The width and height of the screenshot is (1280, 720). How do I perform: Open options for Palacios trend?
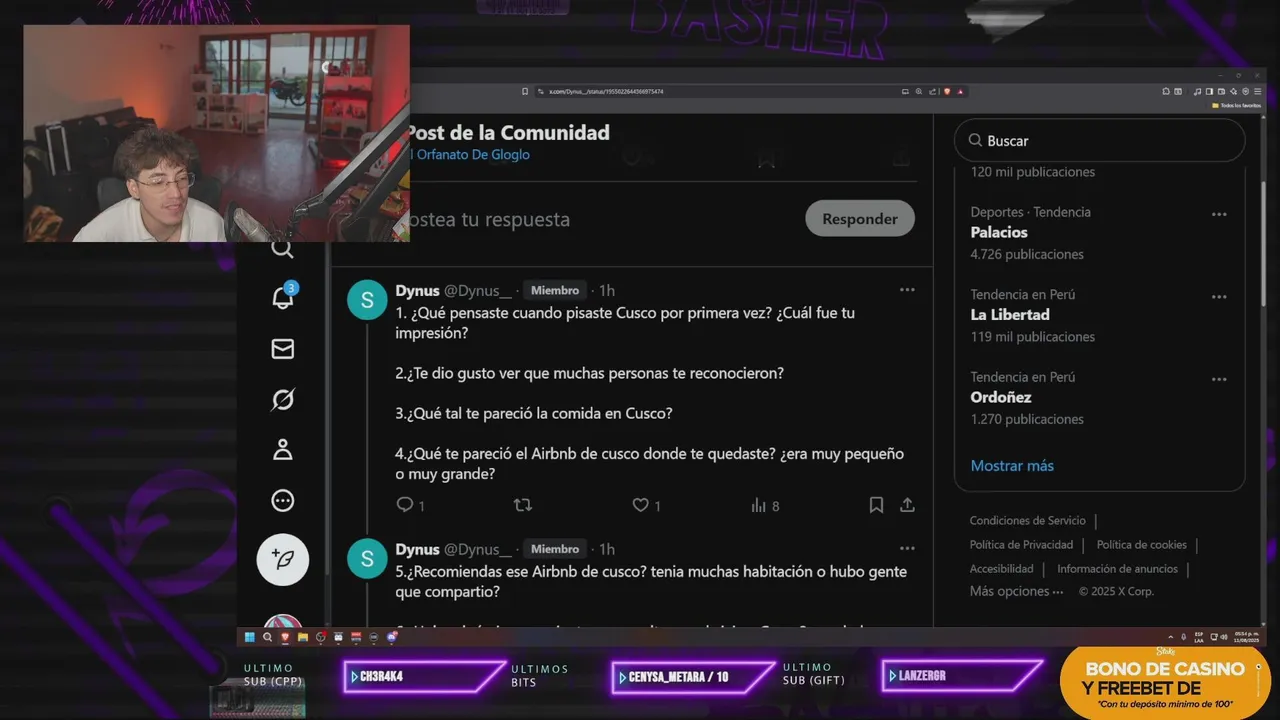click(1219, 214)
